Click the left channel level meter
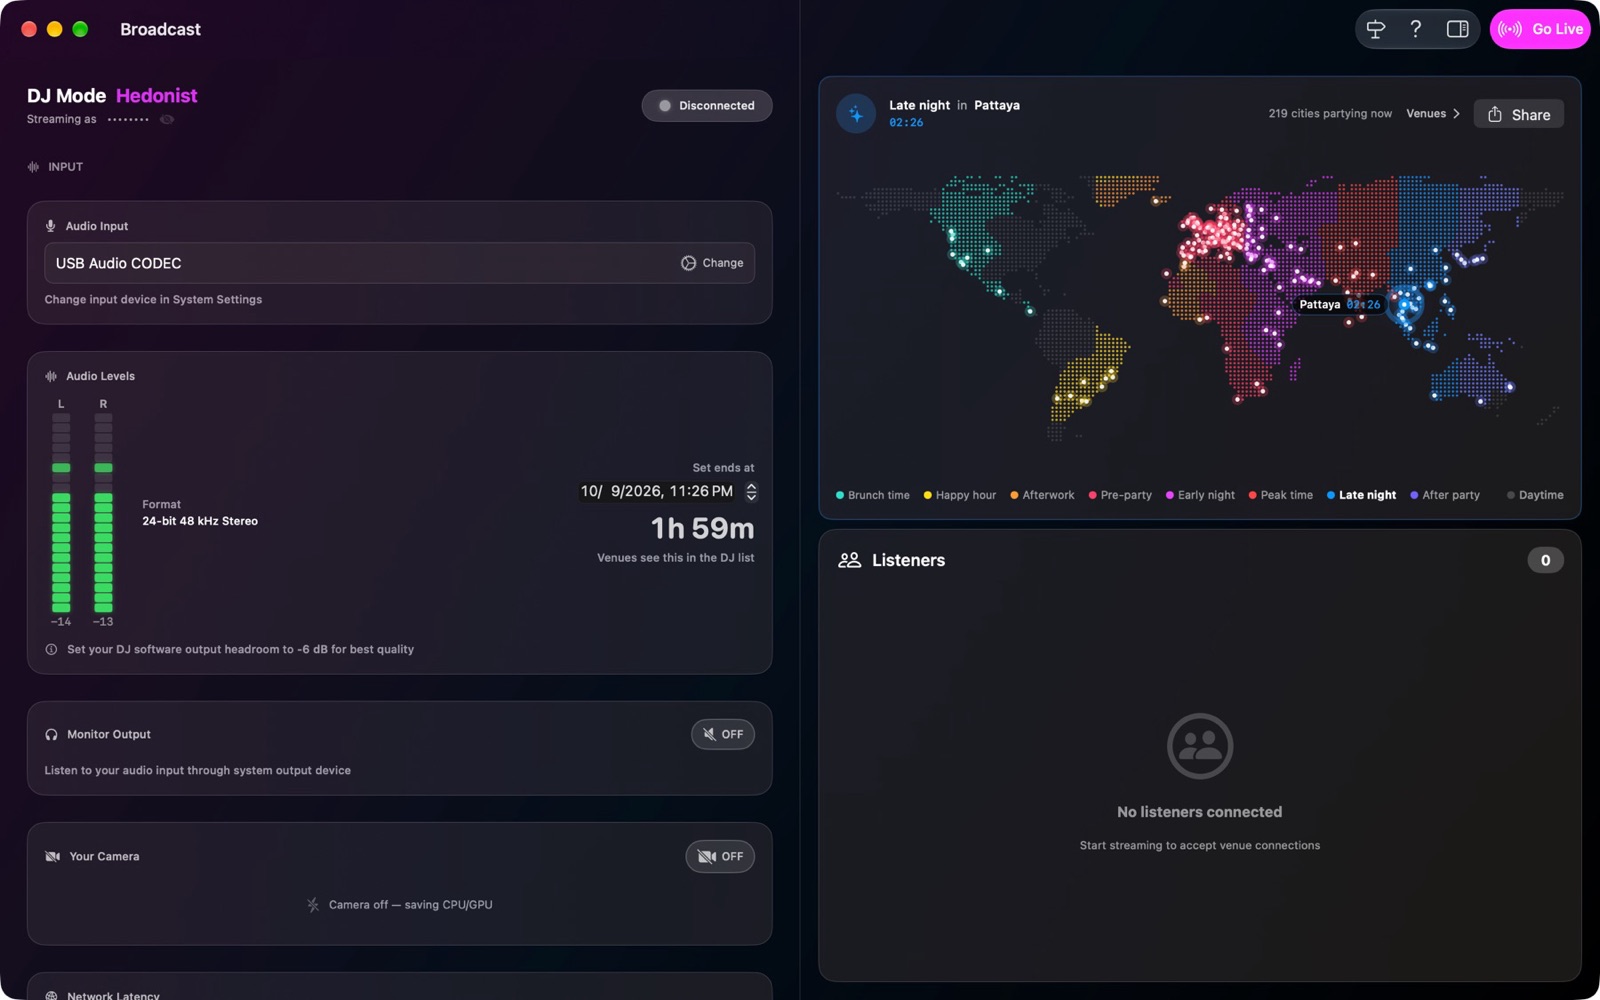The height and width of the screenshot is (1000, 1600). [x=61, y=512]
